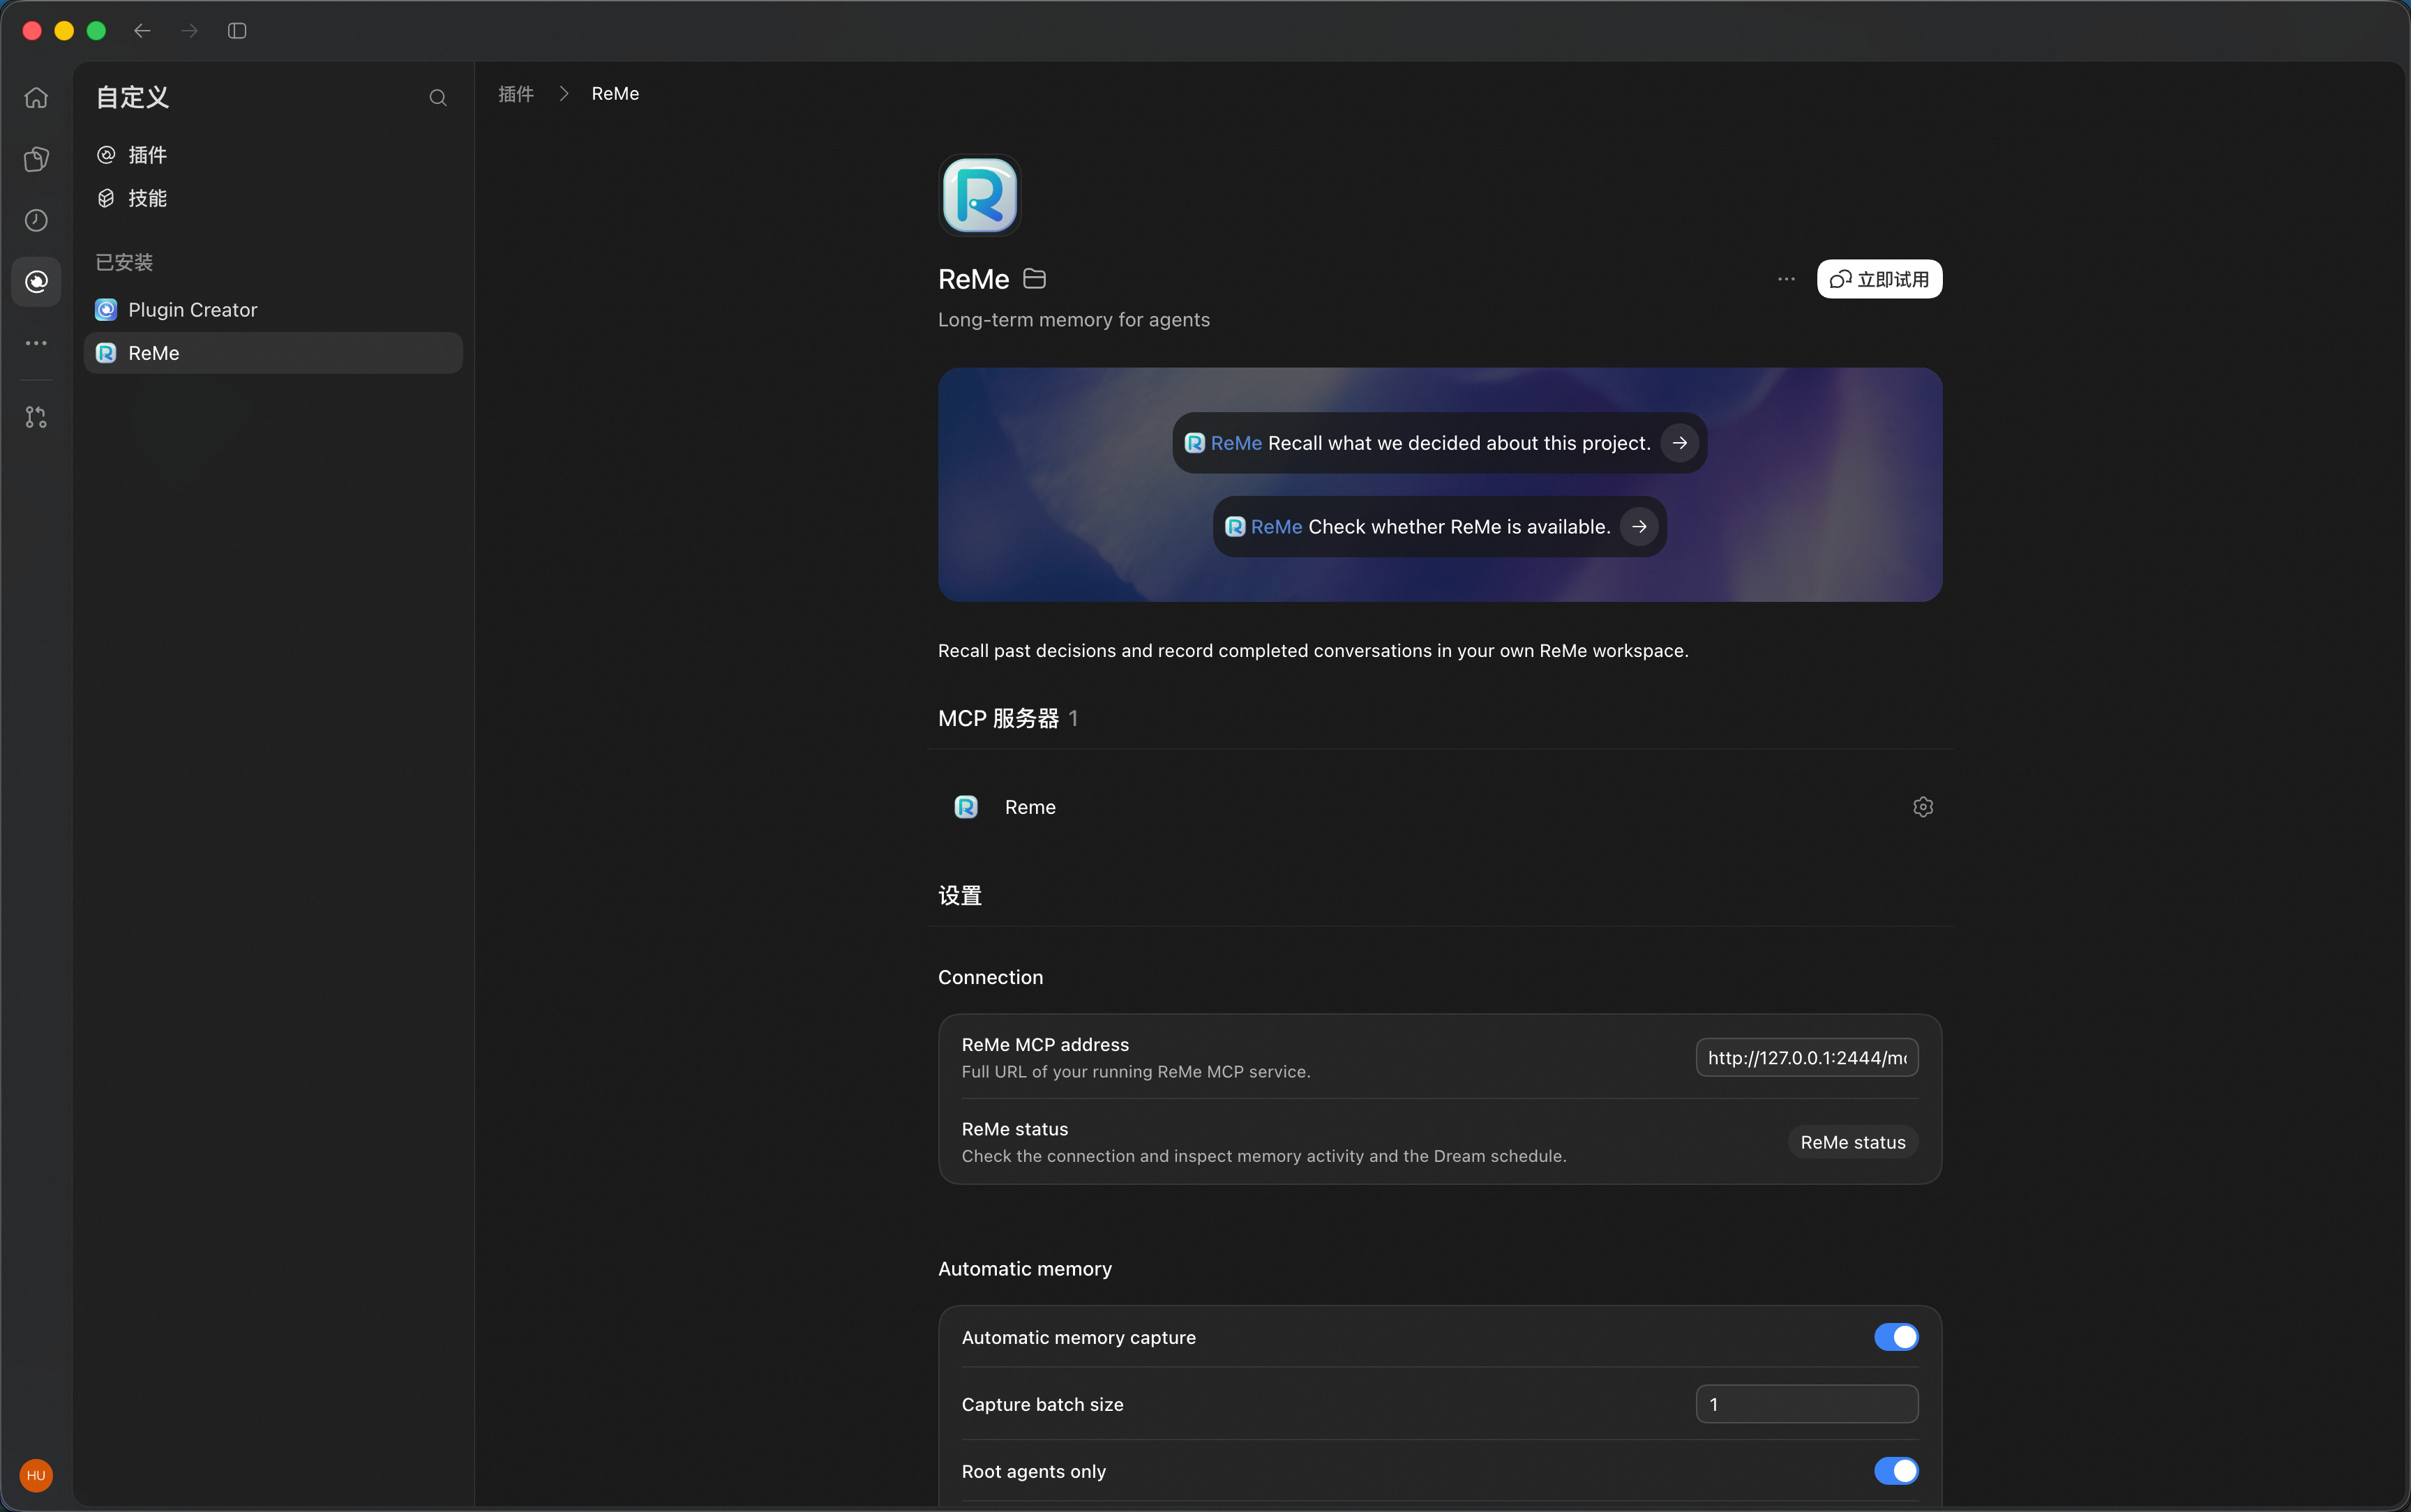Open the 插件 menu item in the sidebar
This screenshot has width=2411, height=1512.
coord(273,155)
